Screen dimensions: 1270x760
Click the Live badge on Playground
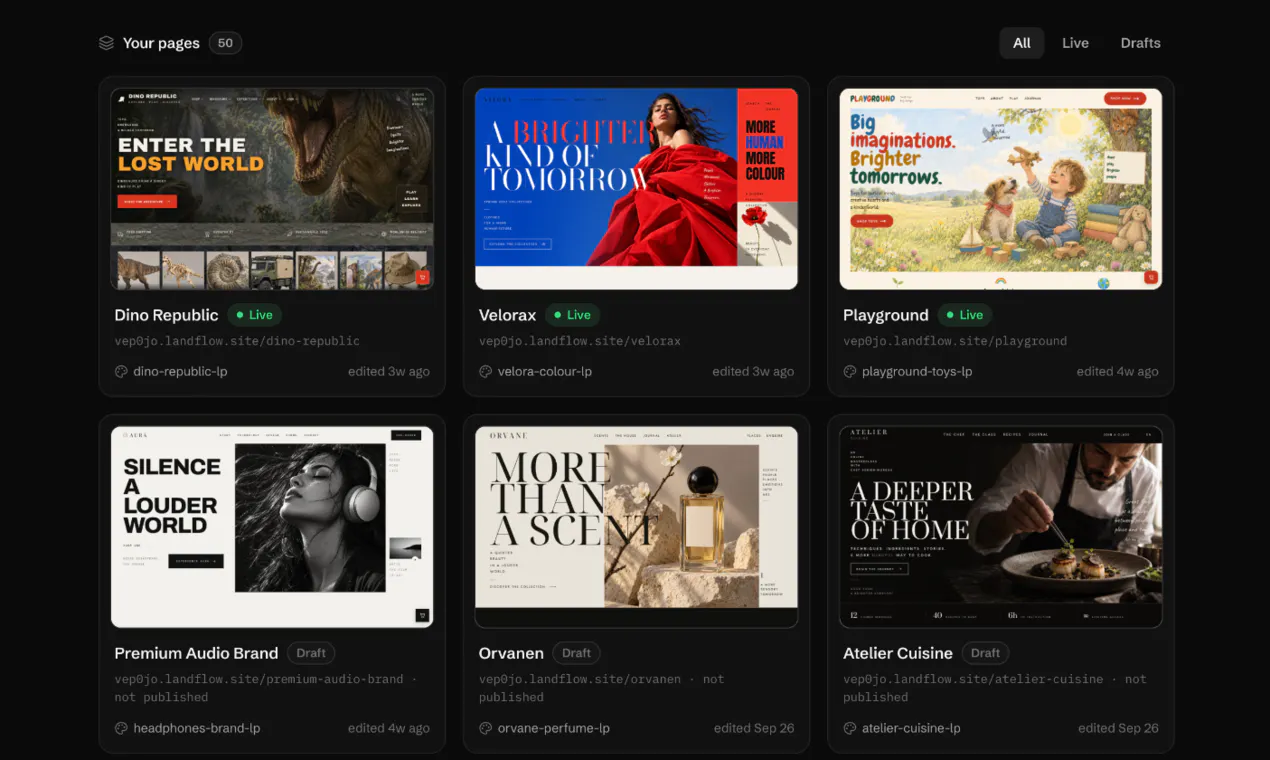[x=965, y=315]
